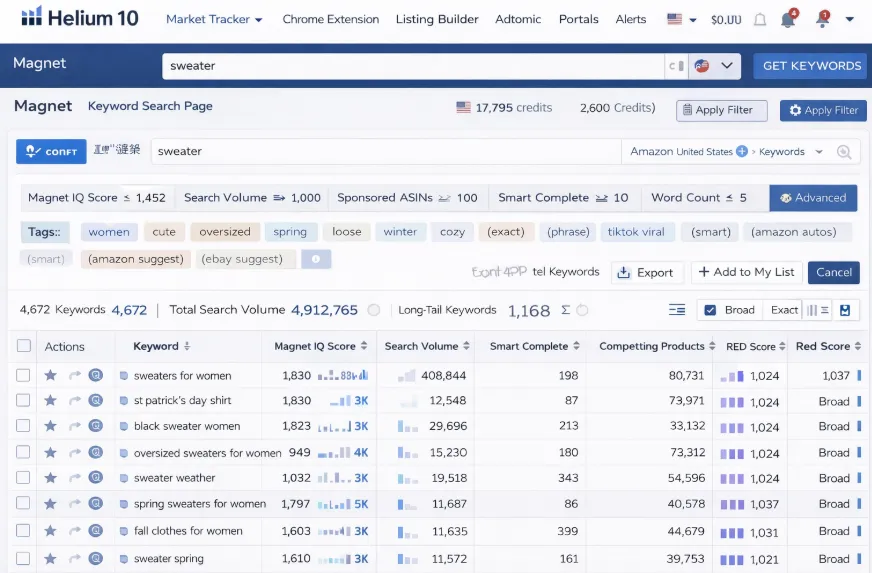
Task: Click the trend chart for 'sweaters for women'
Action: click(343, 376)
